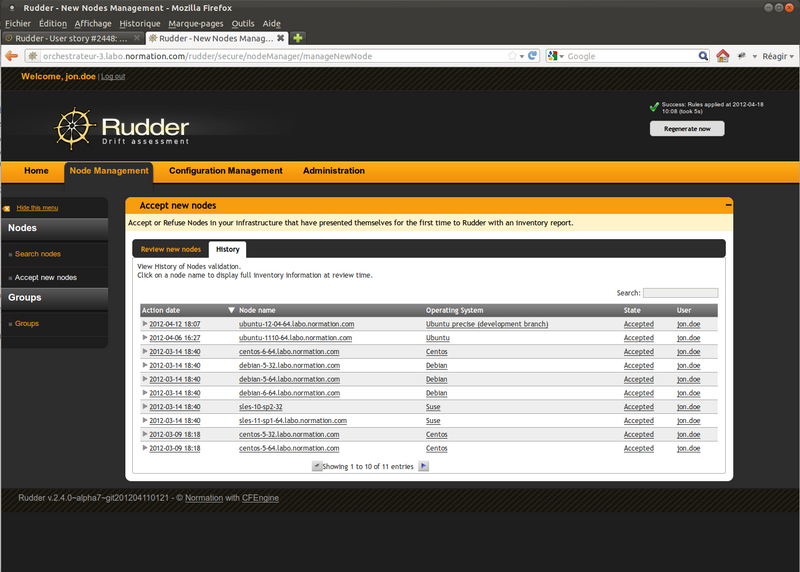Sort by Operating System column header
The image size is (800, 572).
point(455,310)
